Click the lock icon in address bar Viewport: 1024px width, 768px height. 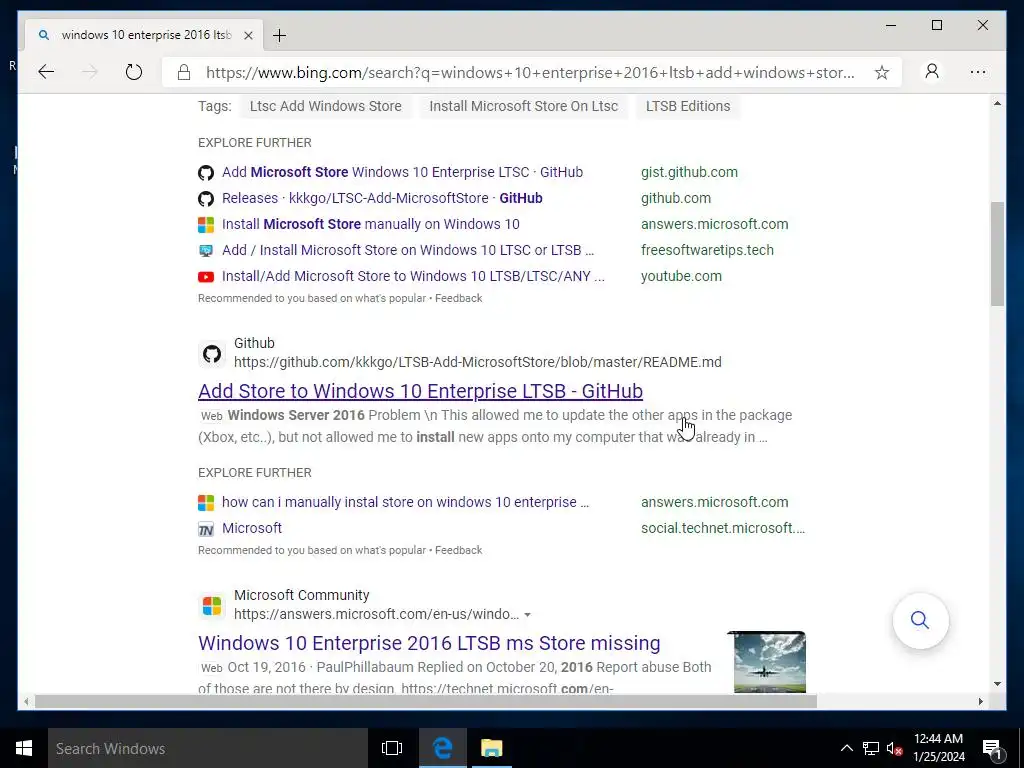click(x=184, y=72)
